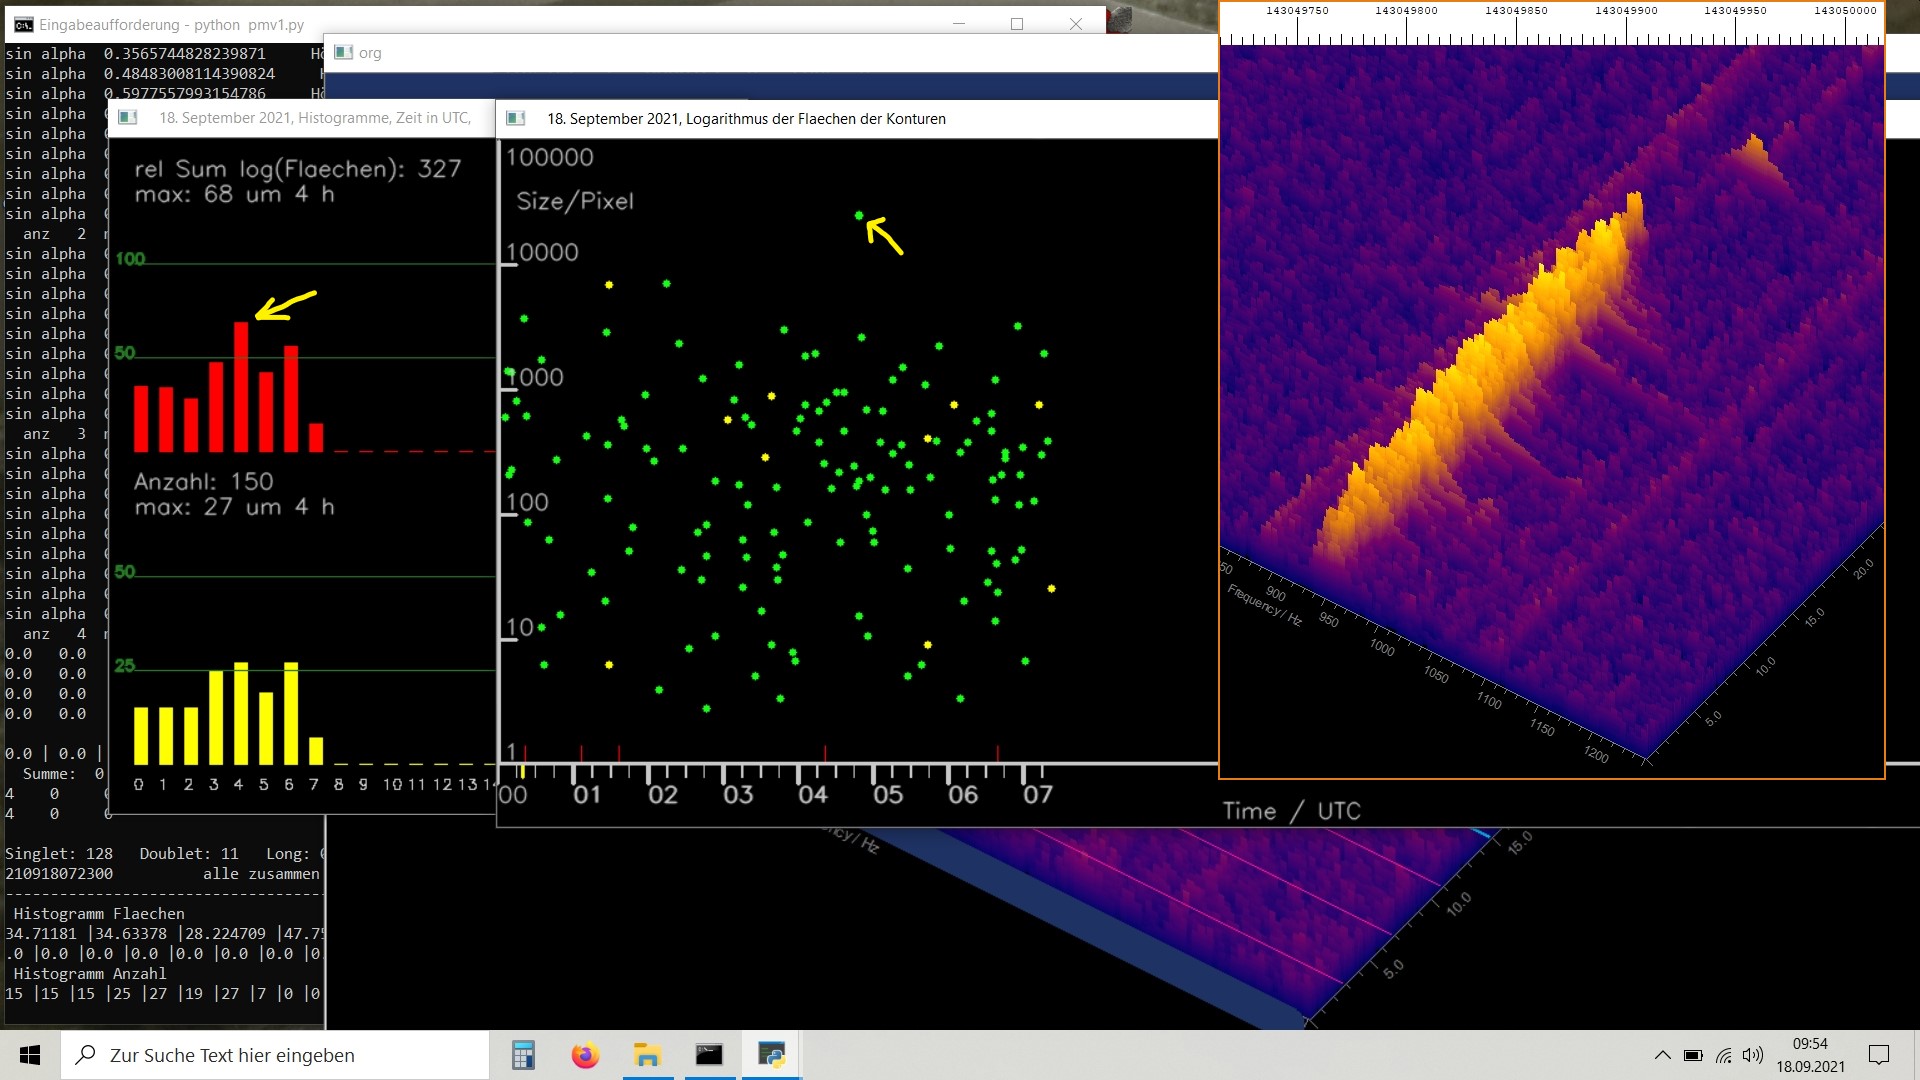Click 'alle zusammen' in the console
Screen dimensions: 1920x1080
coord(261,874)
